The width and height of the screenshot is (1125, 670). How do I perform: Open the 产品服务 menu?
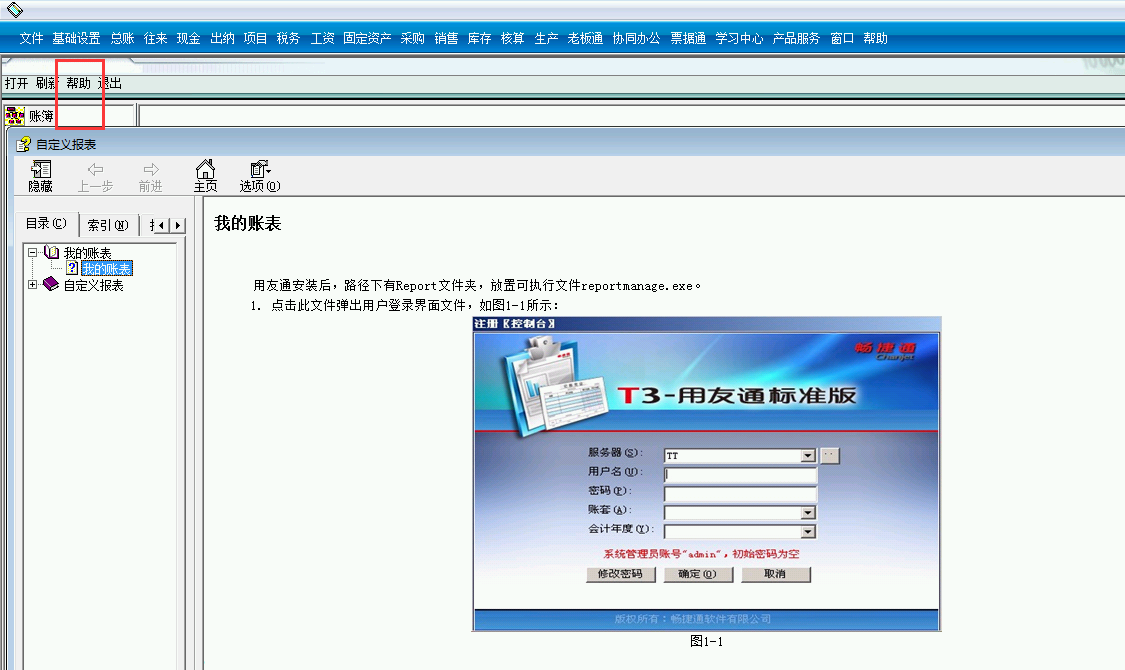796,39
